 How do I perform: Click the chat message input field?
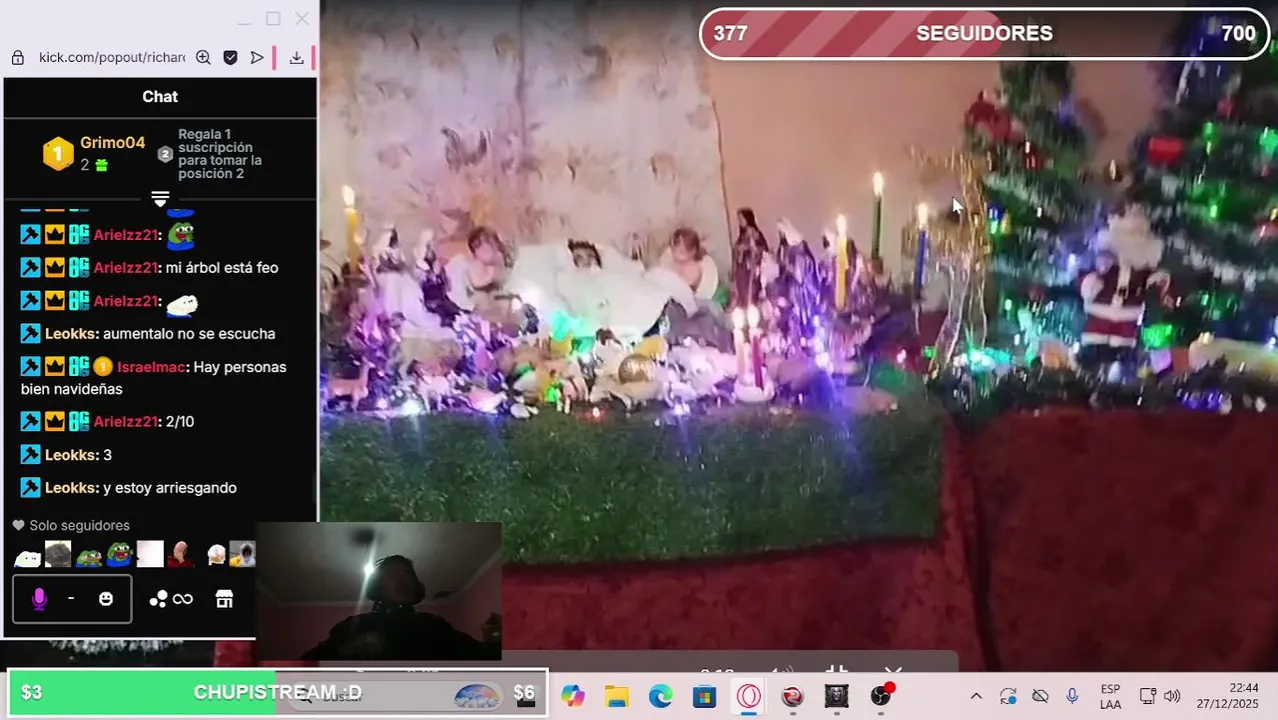pyautogui.click(x=72, y=599)
